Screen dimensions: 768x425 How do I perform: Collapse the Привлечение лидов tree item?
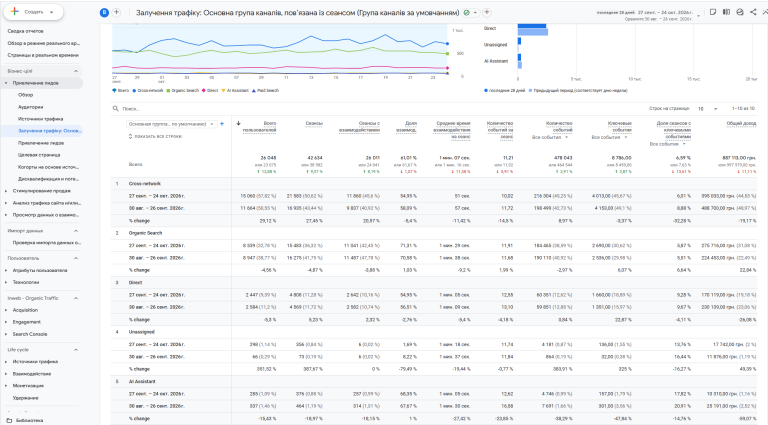pos(6,83)
